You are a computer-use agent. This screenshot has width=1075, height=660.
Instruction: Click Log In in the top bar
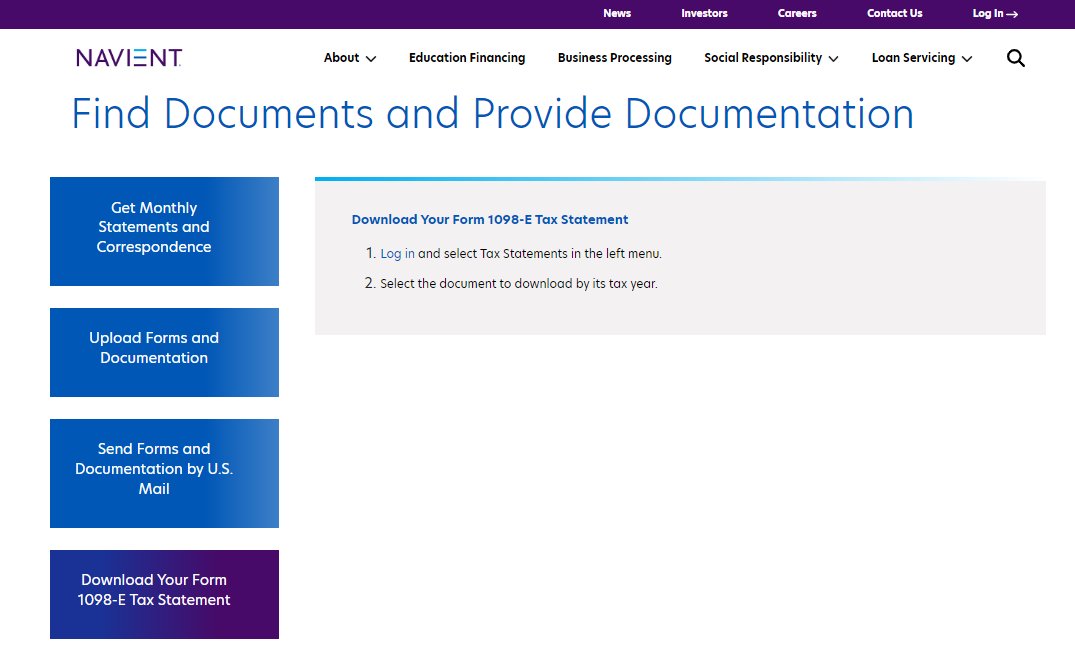(987, 13)
